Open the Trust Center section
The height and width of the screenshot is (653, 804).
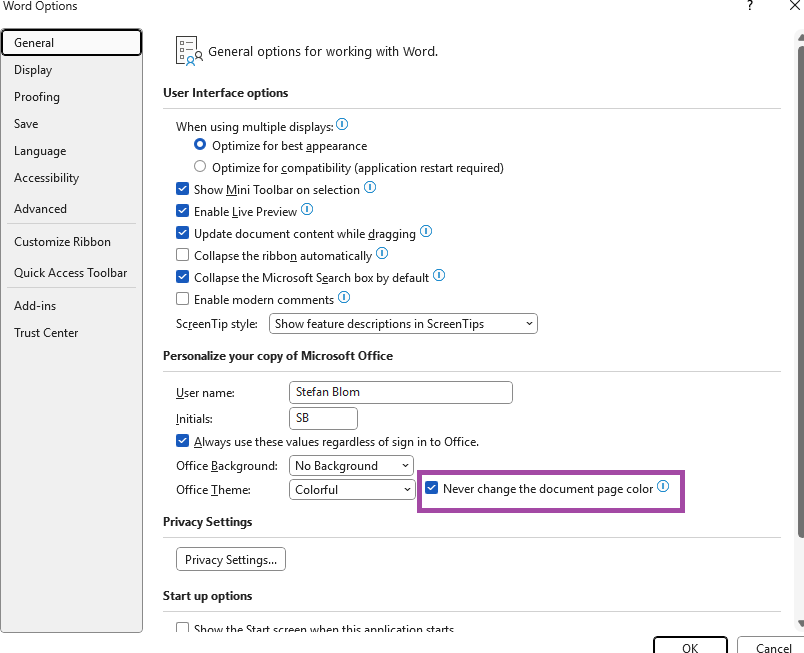(x=46, y=332)
